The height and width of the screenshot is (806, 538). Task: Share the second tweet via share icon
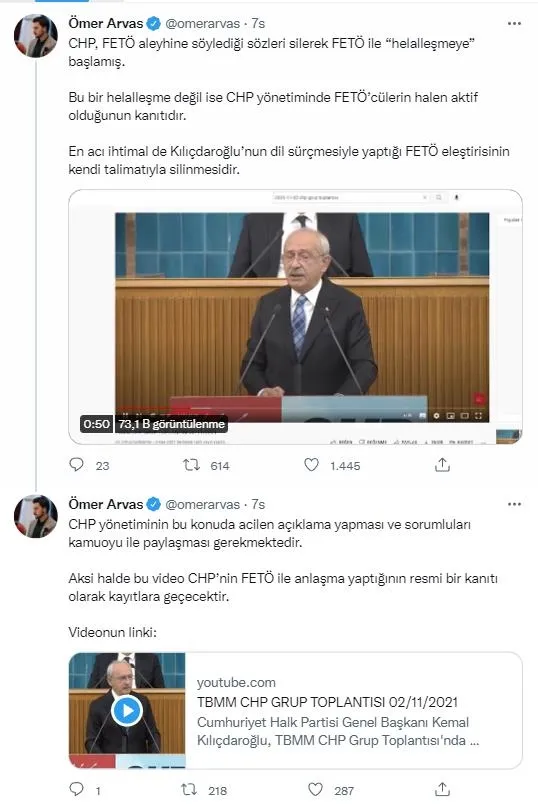(442, 789)
